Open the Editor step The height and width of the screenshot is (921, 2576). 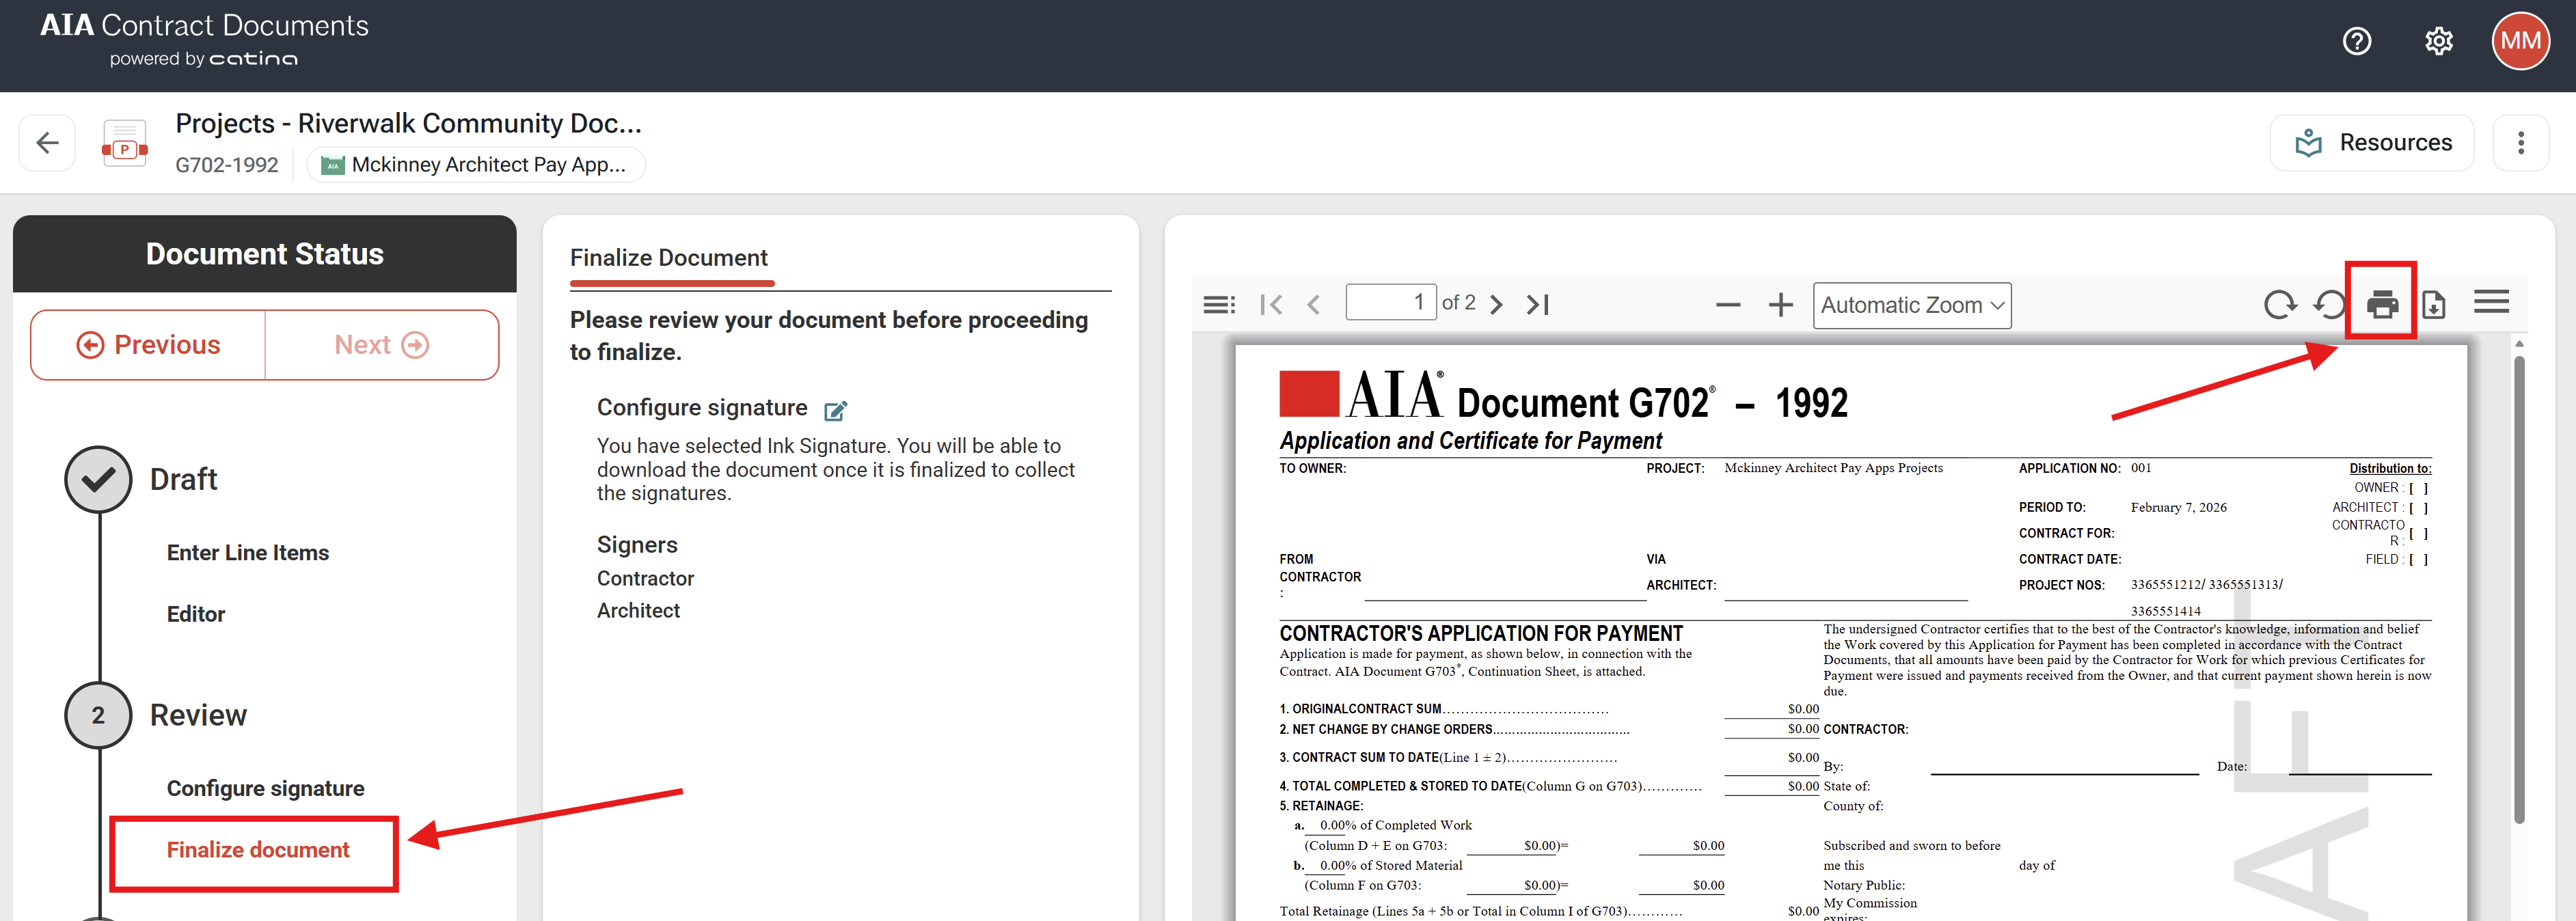click(196, 614)
